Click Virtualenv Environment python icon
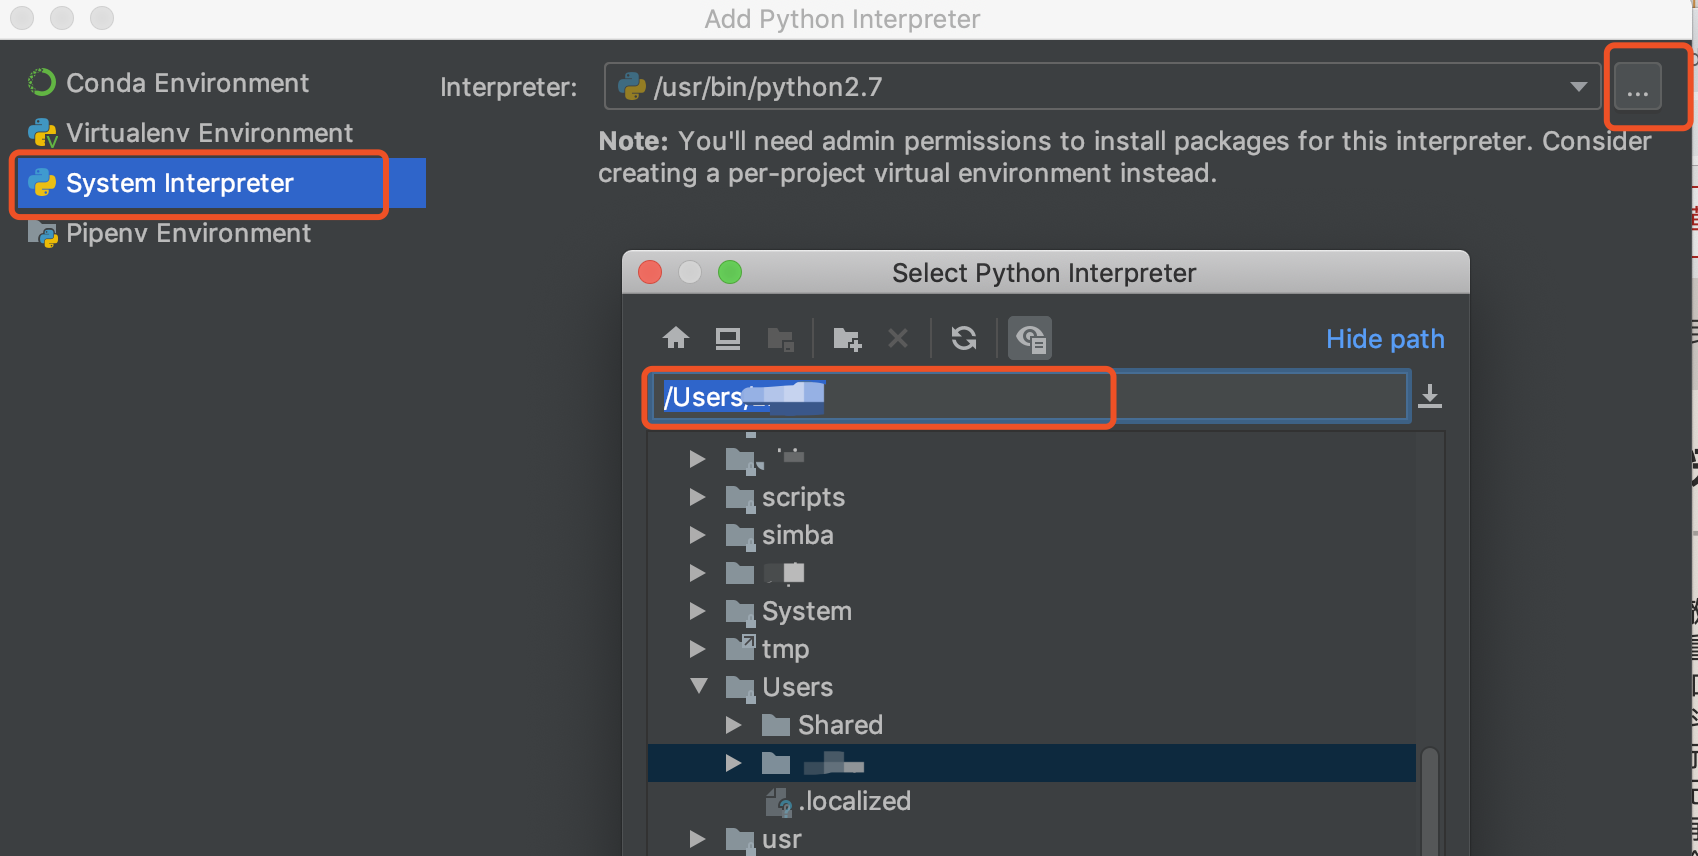1698x856 pixels. [42, 133]
